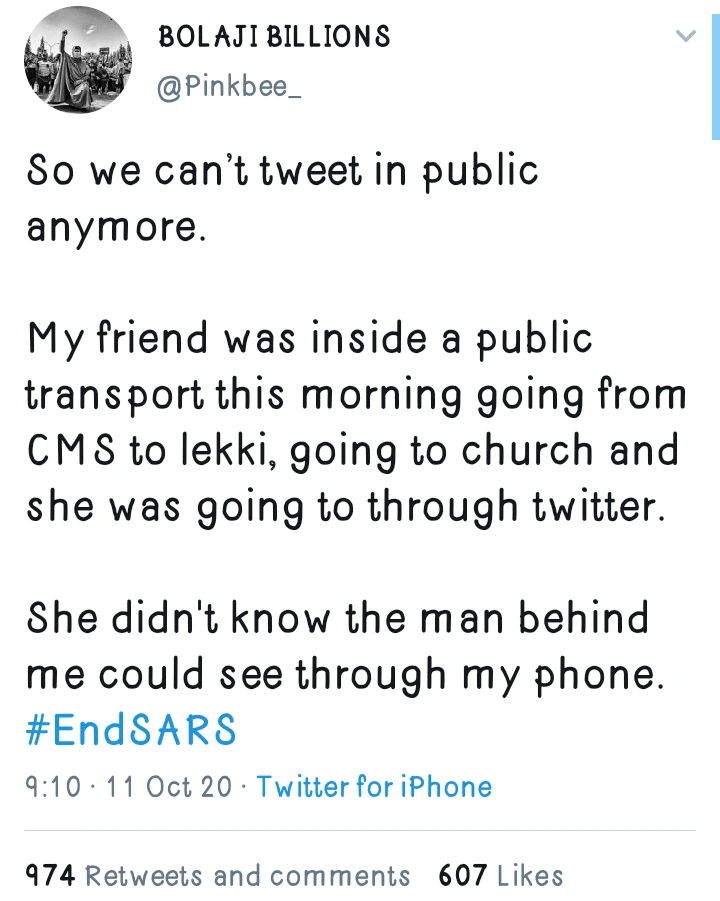Click the word 'anymore.' in the tweet
The image size is (720, 901).
pyautogui.click(x=116, y=227)
